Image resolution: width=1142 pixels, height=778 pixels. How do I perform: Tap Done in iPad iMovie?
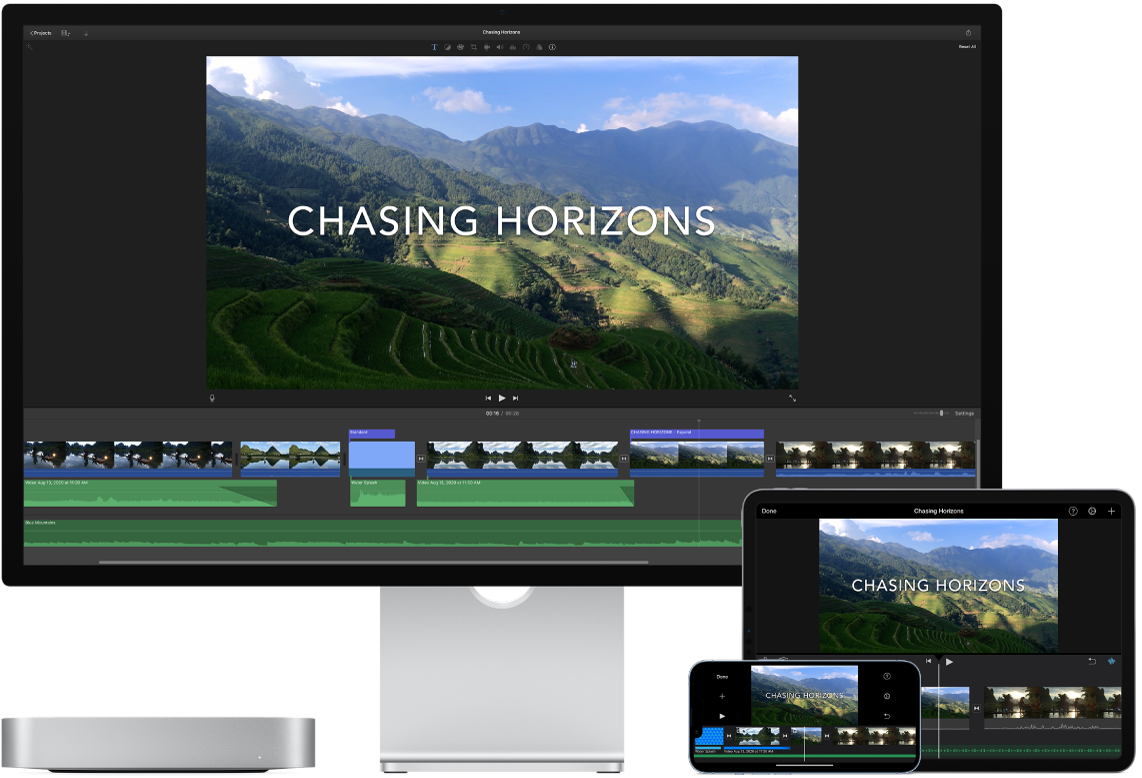(x=770, y=510)
